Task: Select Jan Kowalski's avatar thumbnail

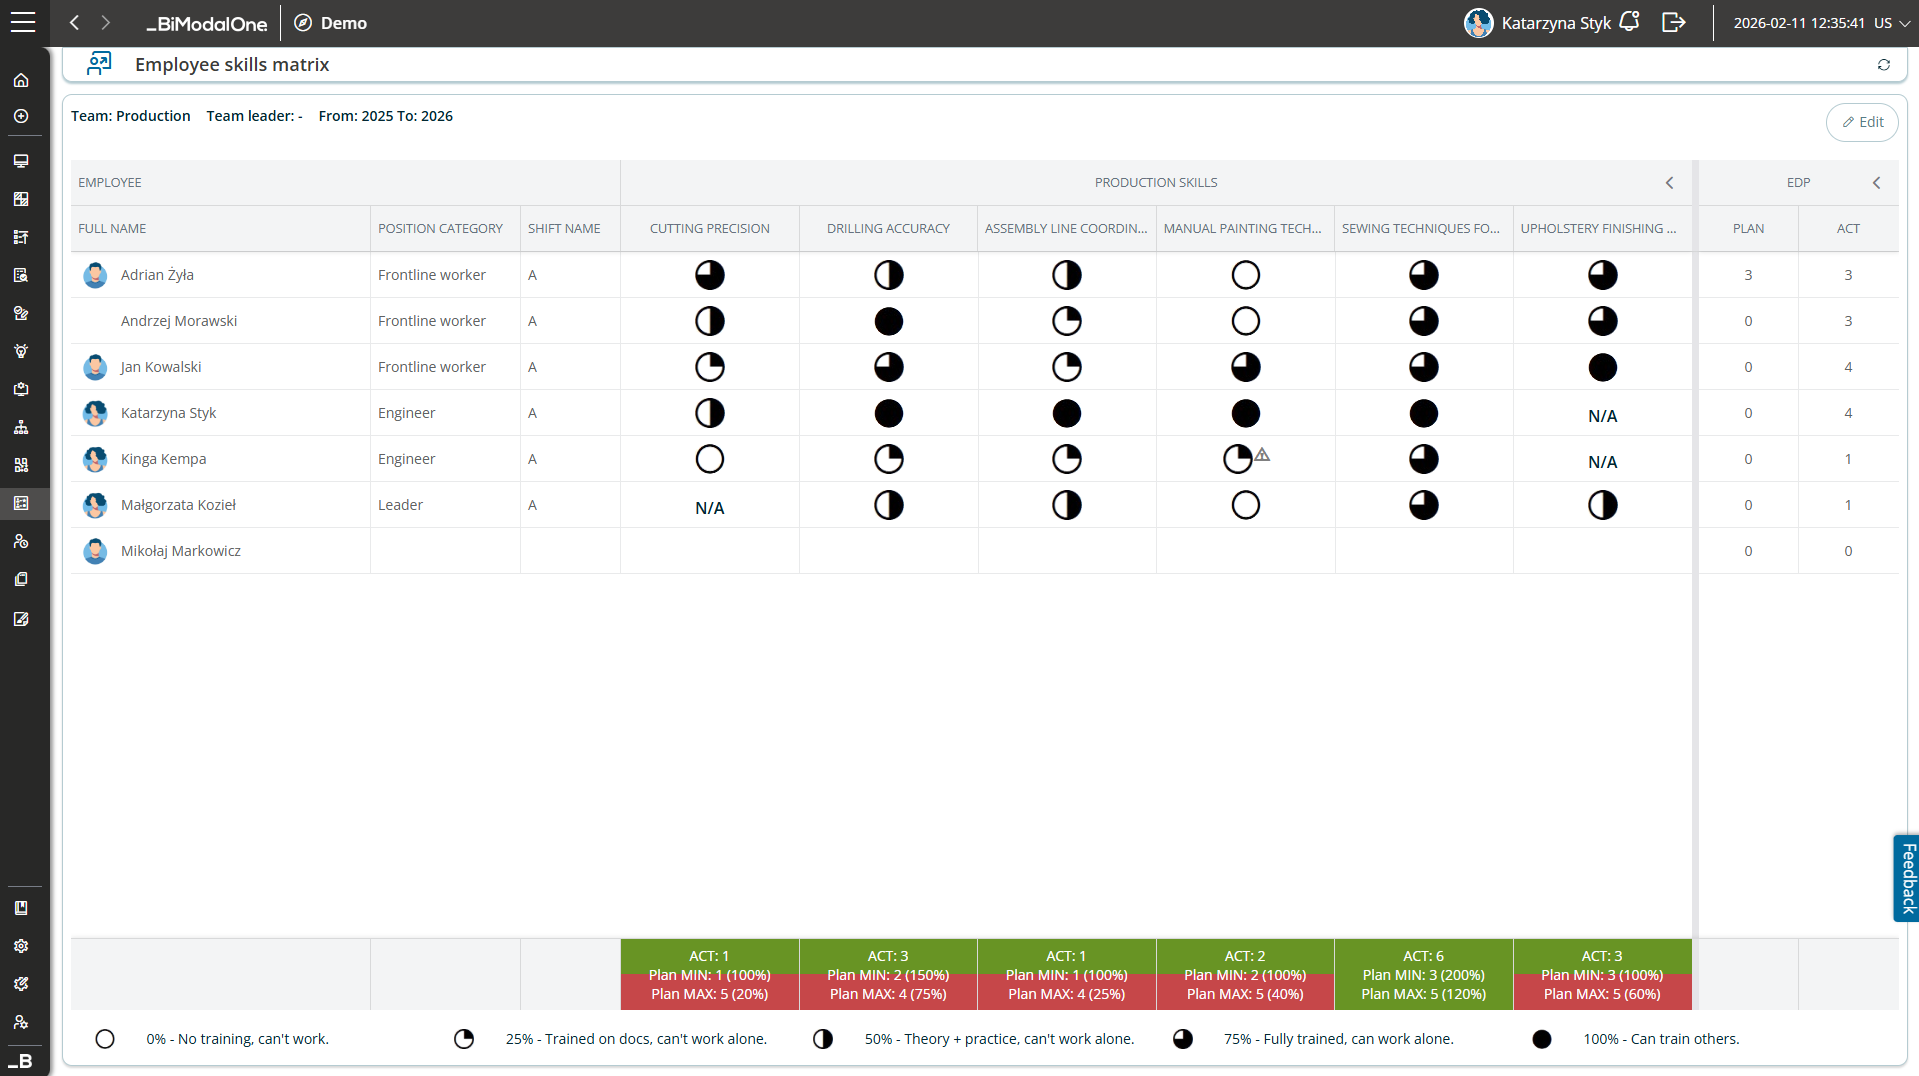Action: pyautogui.click(x=95, y=367)
